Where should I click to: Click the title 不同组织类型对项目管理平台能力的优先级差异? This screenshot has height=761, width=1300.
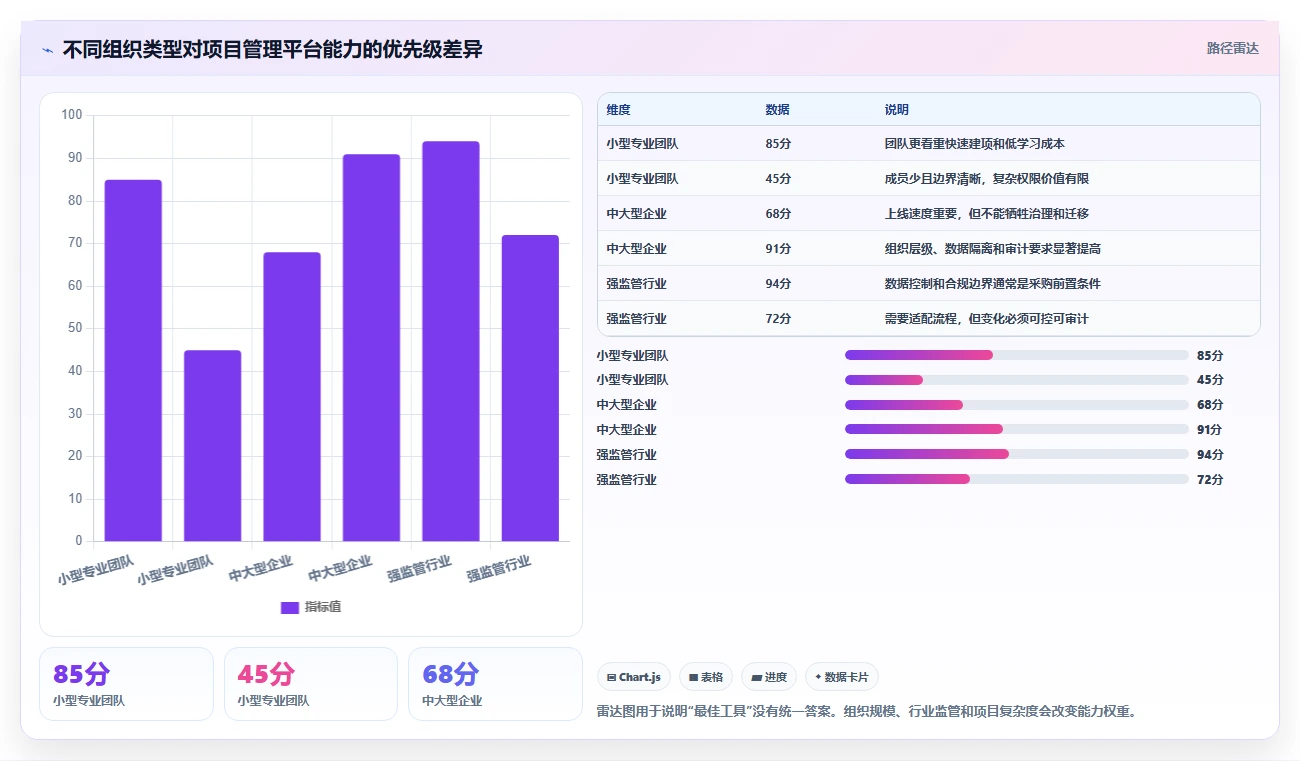tap(273, 49)
